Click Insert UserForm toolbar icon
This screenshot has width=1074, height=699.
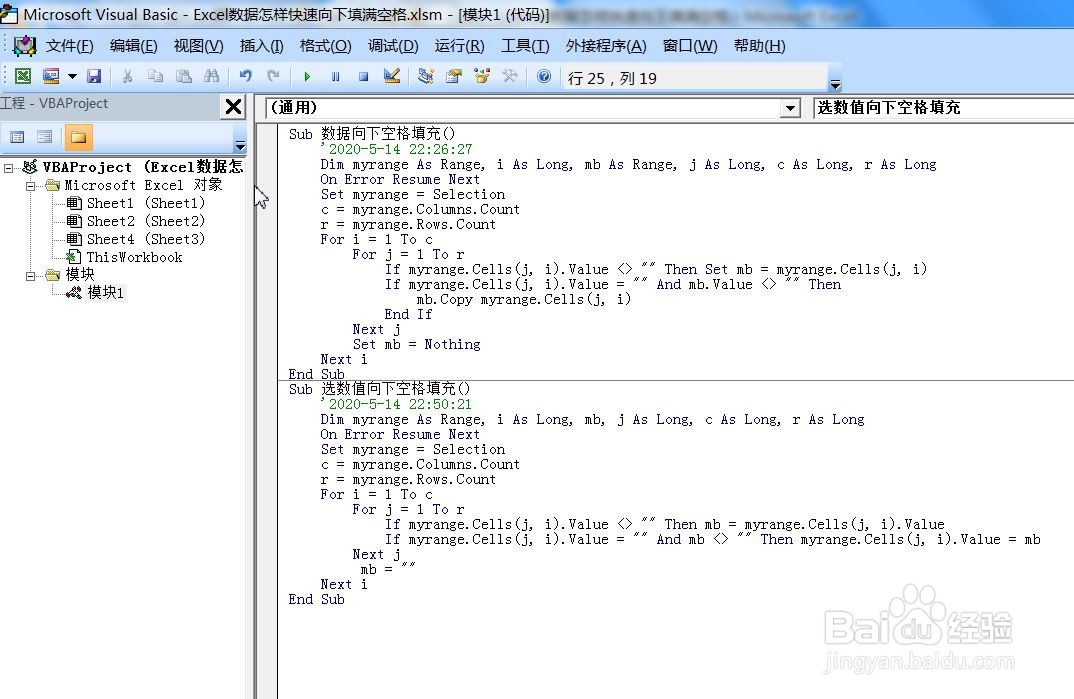click(x=51, y=76)
